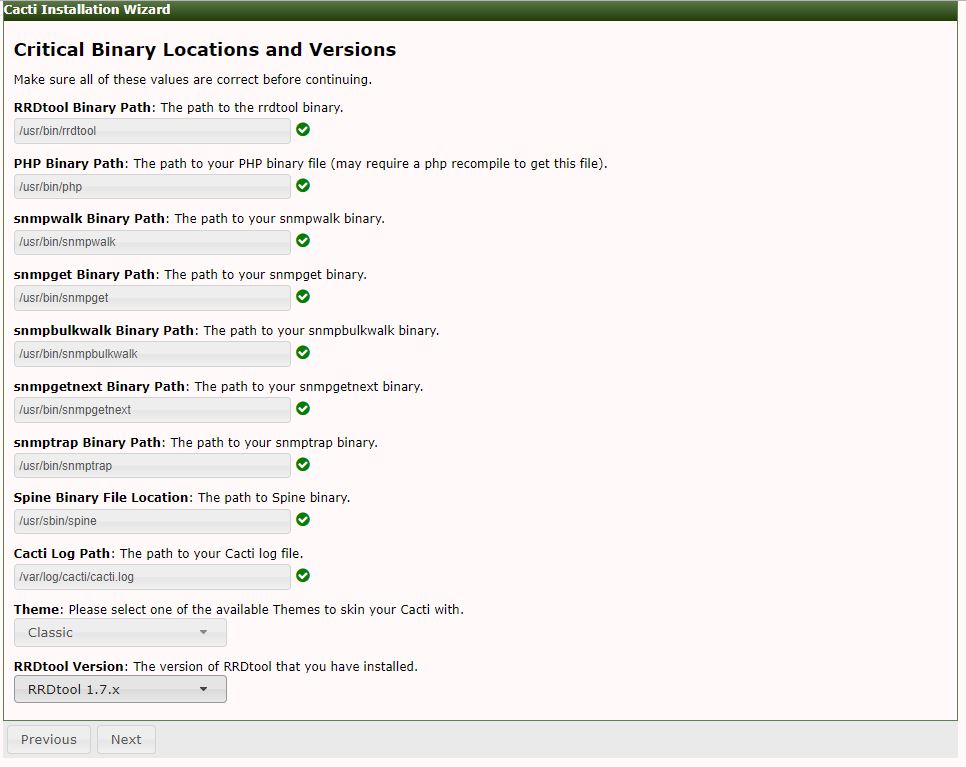This screenshot has width=966, height=767.
Task: Click the green checkmark beside Cacti log path
Action: tap(302, 575)
